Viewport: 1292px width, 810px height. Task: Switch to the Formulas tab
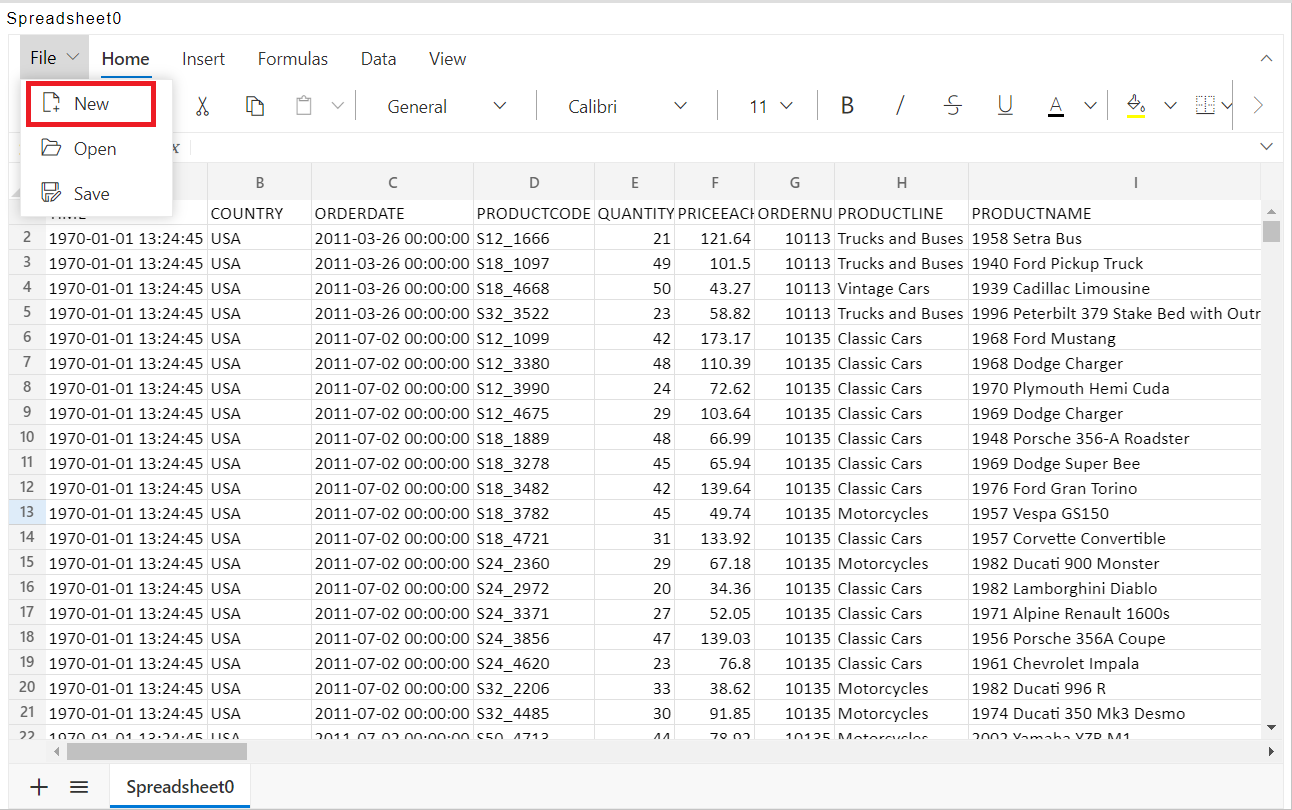click(x=293, y=59)
